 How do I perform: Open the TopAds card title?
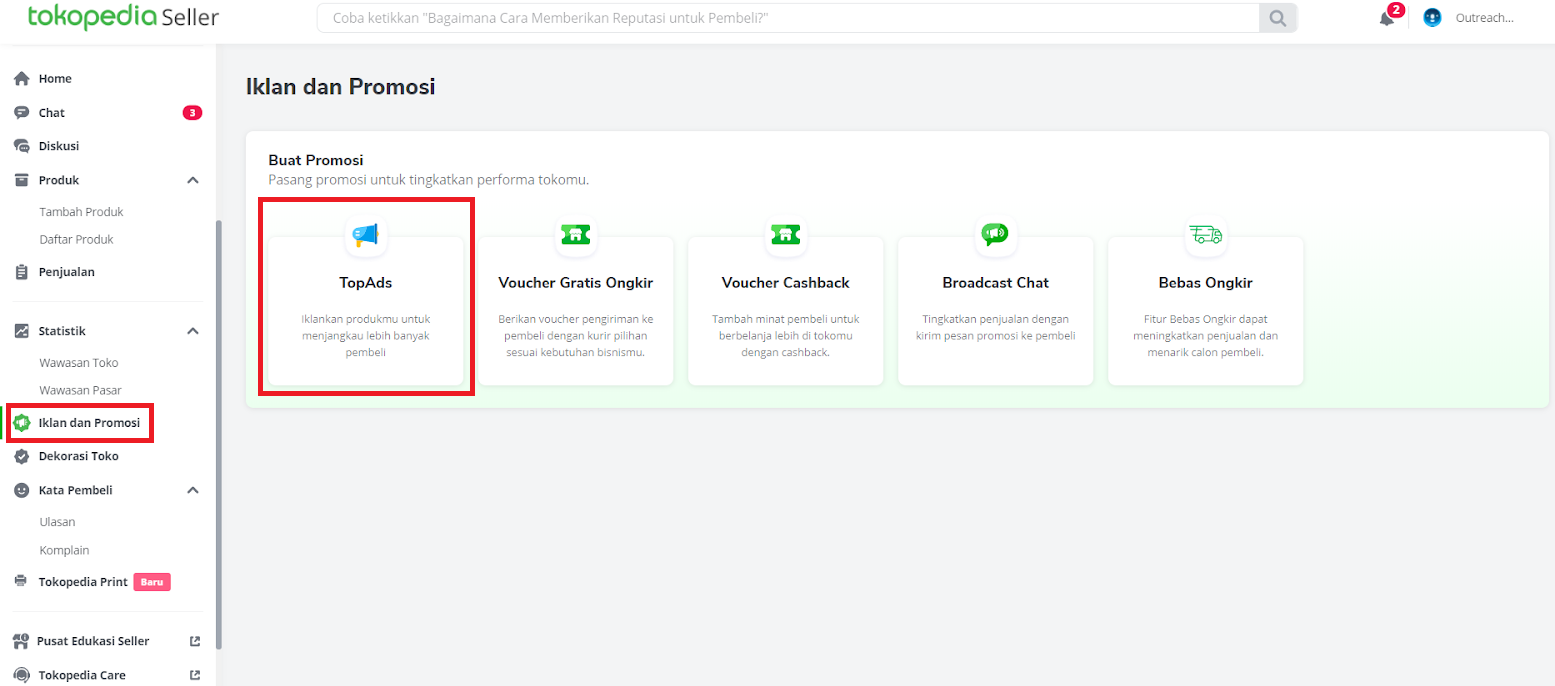coord(365,283)
